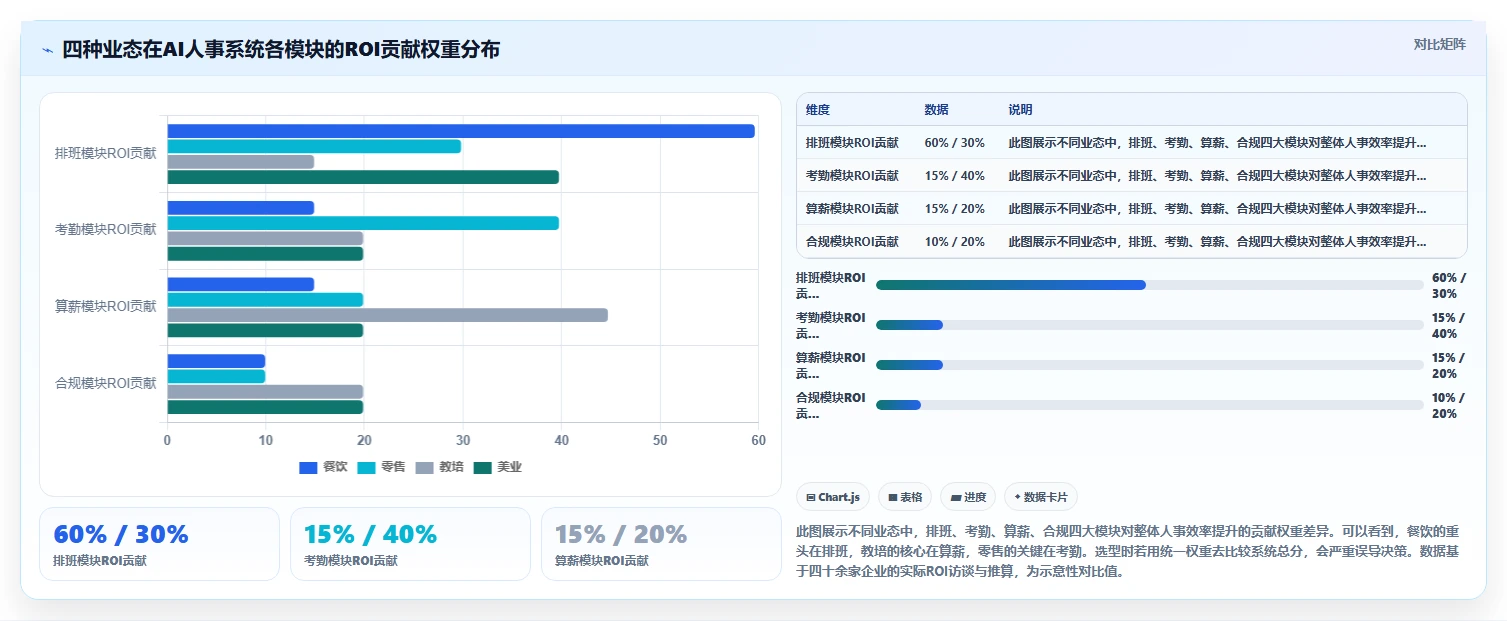Select the 考勤模块ROI贡献 table row cell
The width and height of the screenshot is (1507, 621).
pos(852,176)
